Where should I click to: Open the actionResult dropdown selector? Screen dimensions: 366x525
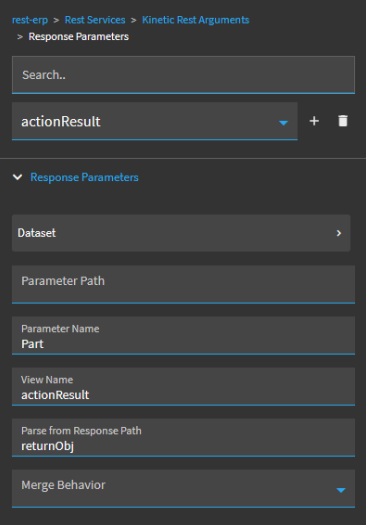[x=155, y=121]
